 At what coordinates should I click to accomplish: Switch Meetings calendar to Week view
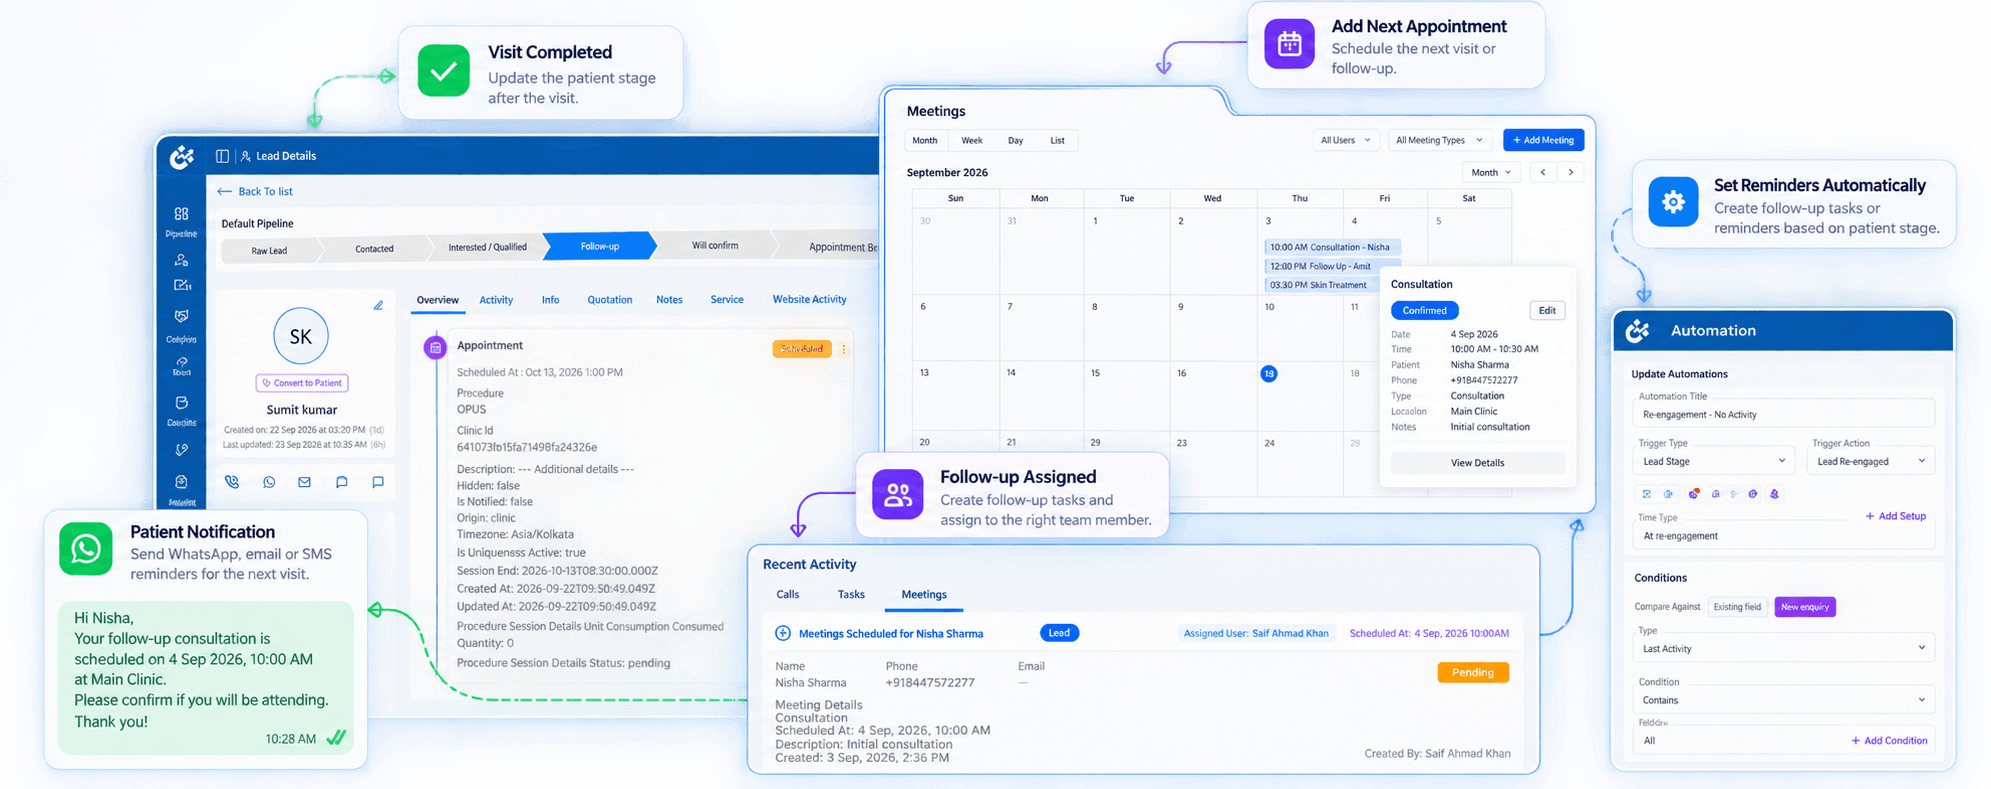coord(972,141)
